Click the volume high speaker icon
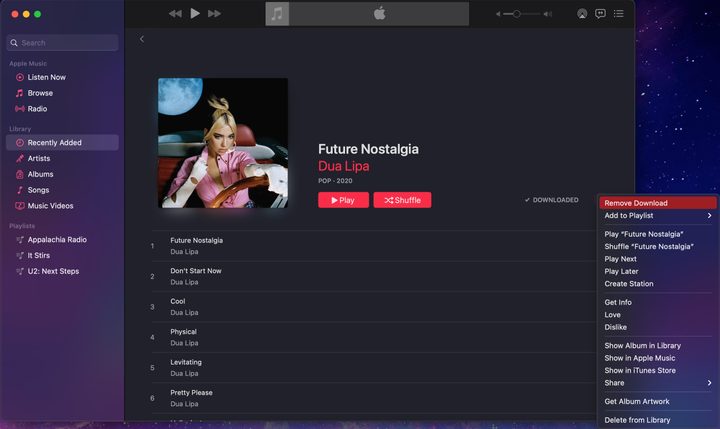The height and width of the screenshot is (429, 720). click(x=547, y=14)
